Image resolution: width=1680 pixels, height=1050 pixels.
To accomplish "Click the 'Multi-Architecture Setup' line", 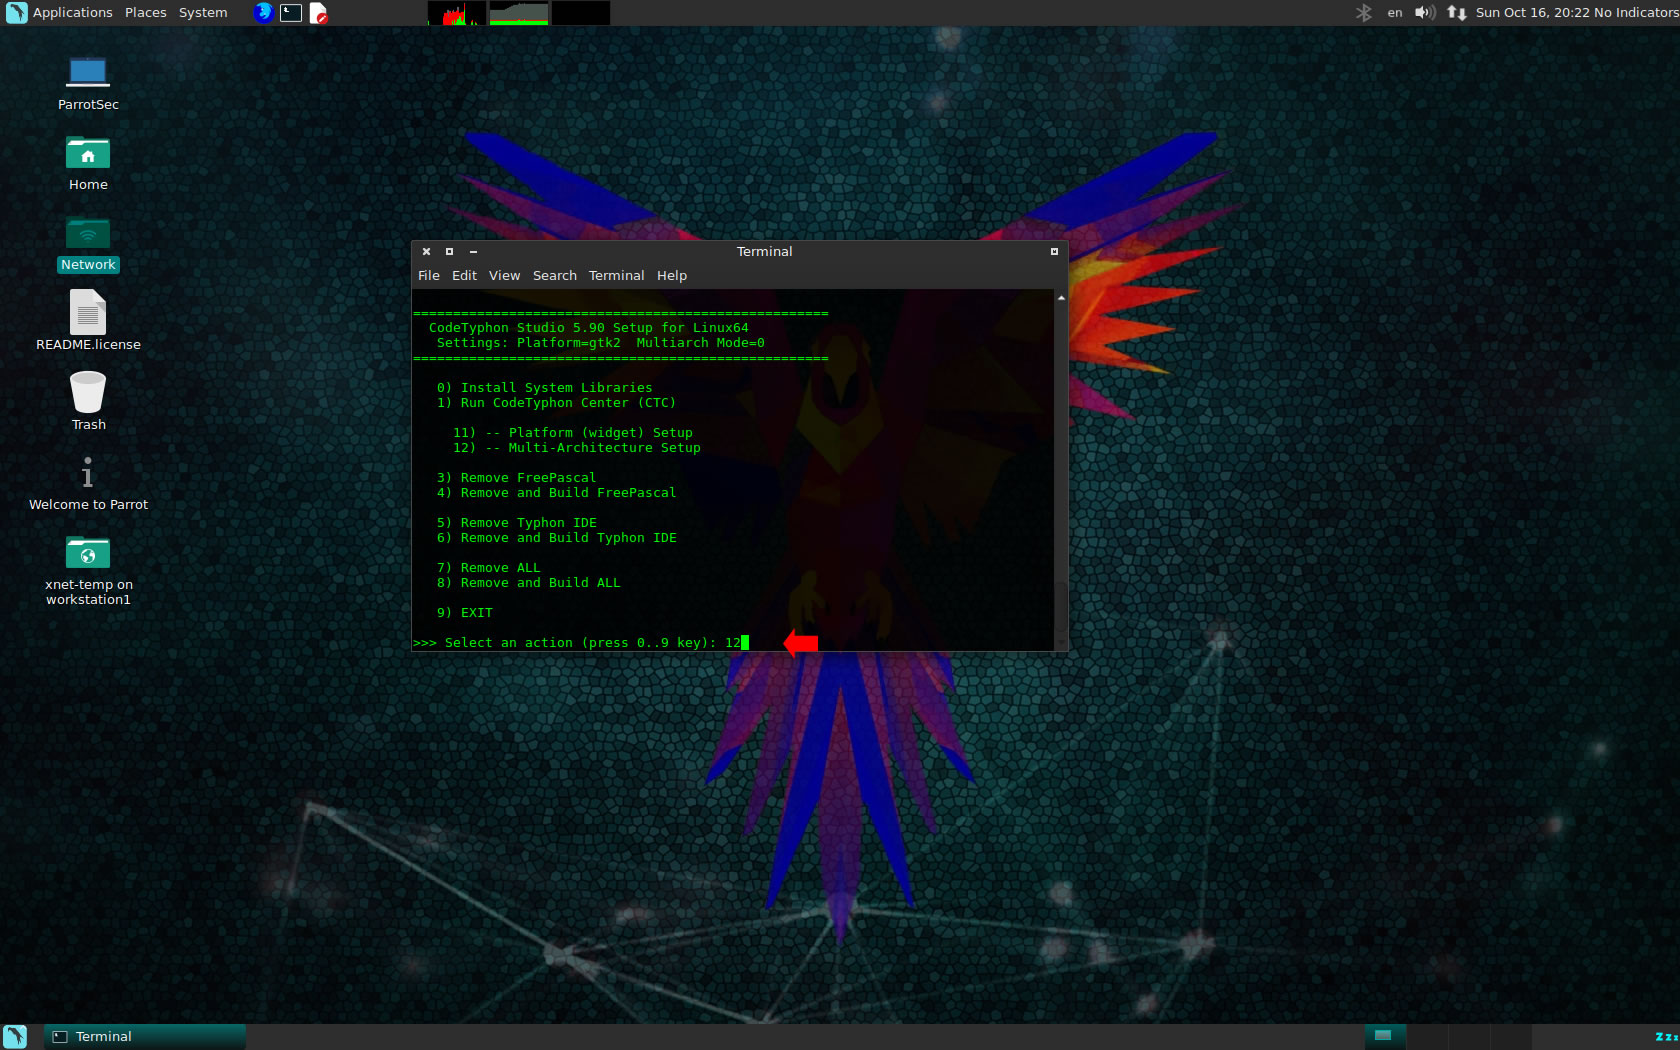I will click(x=576, y=448).
